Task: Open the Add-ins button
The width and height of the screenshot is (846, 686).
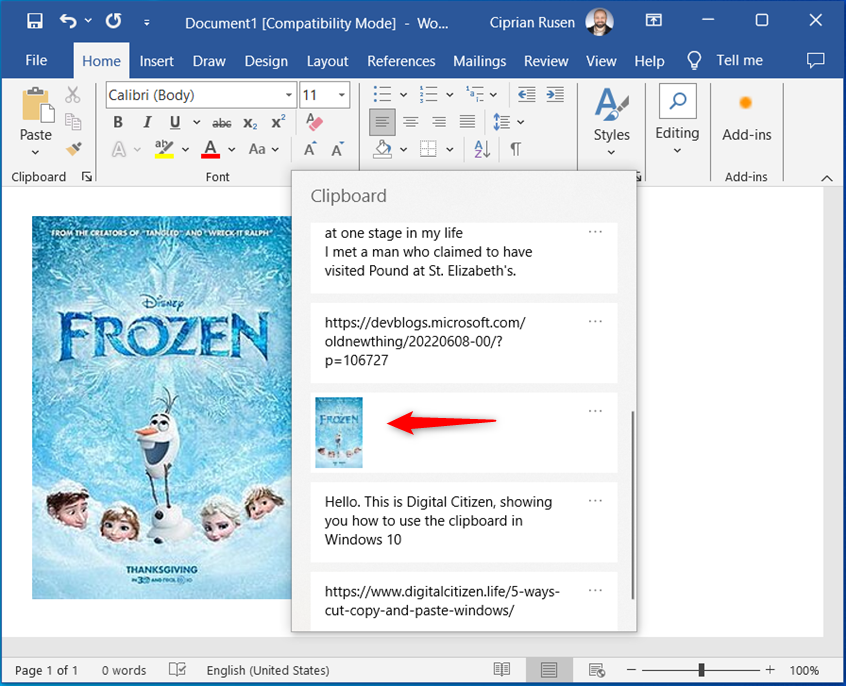Action: pos(747,120)
